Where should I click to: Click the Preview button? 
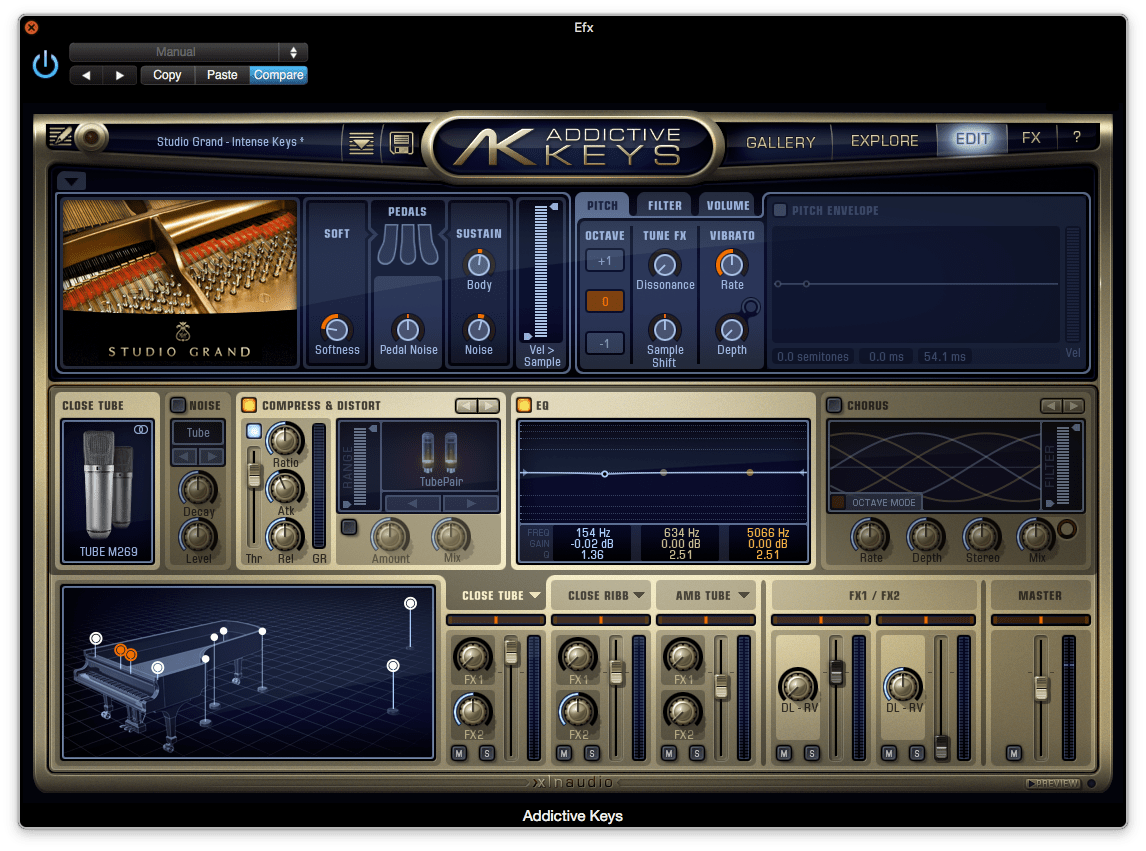click(1053, 783)
